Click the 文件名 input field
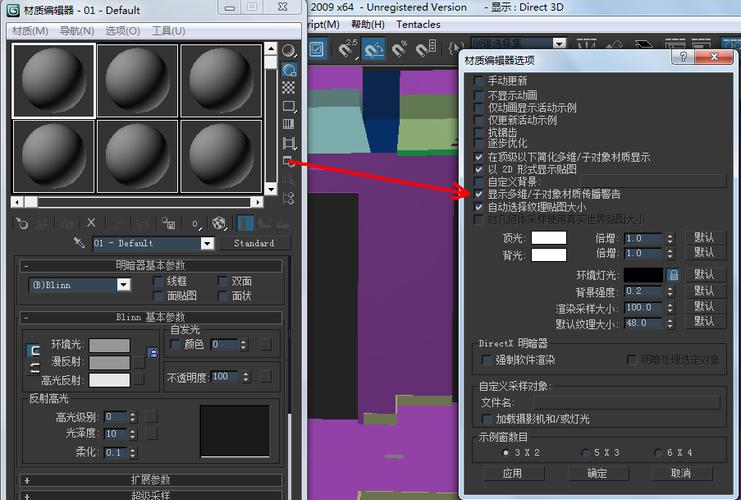Image resolution: width=741 pixels, height=500 pixels. click(627, 402)
